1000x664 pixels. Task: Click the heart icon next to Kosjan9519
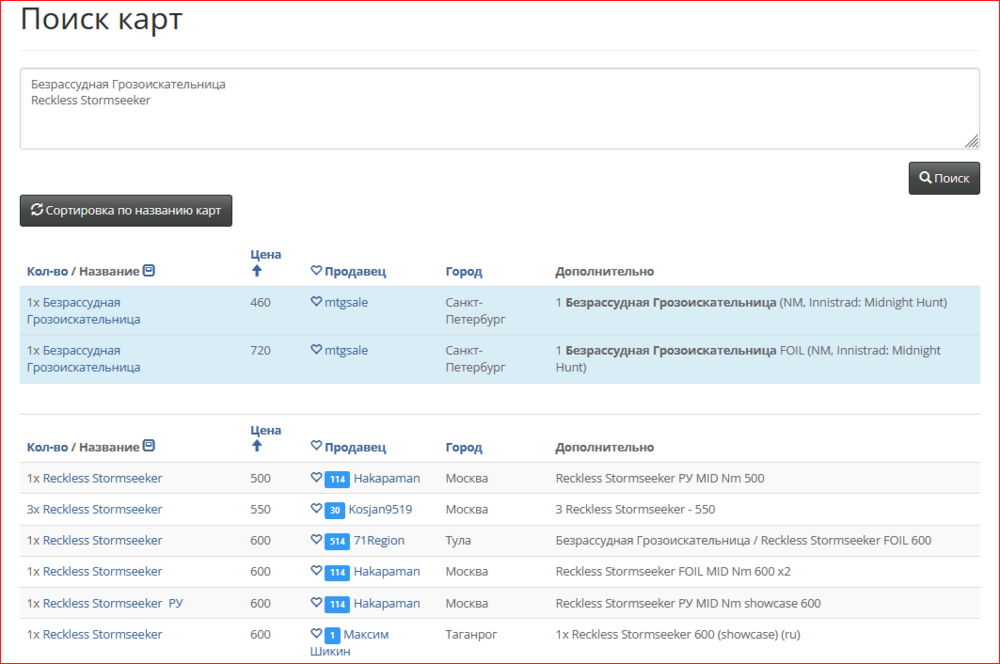(316, 509)
